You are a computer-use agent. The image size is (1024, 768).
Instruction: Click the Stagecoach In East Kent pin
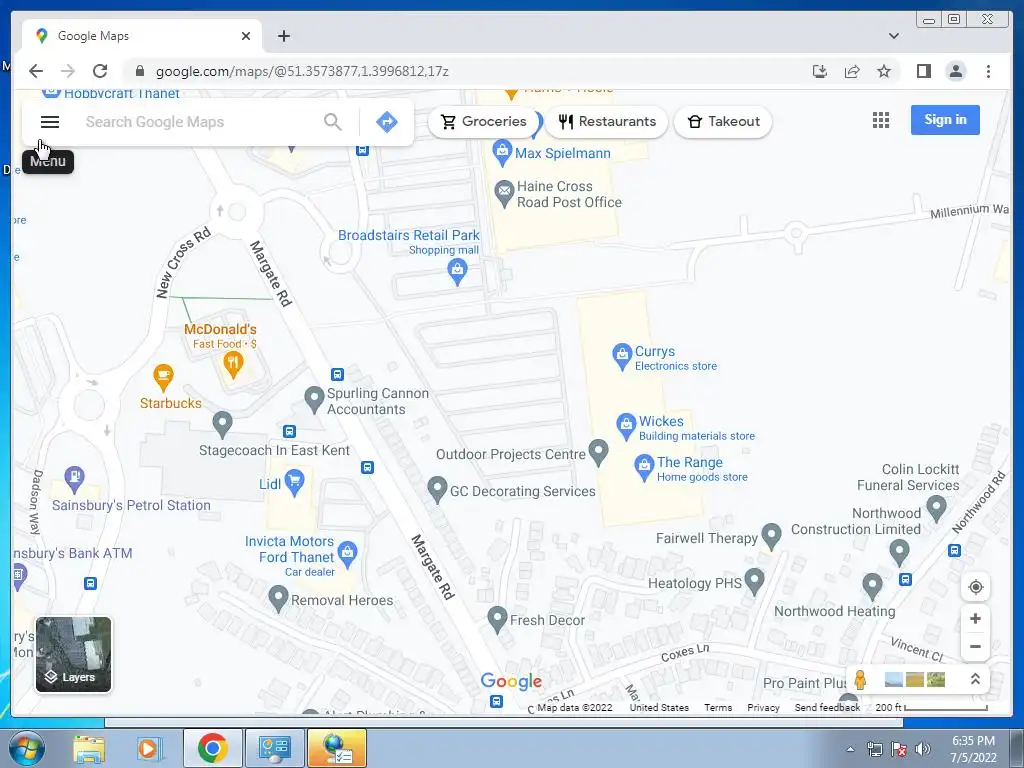pyautogui.click(x=222, y=424)
